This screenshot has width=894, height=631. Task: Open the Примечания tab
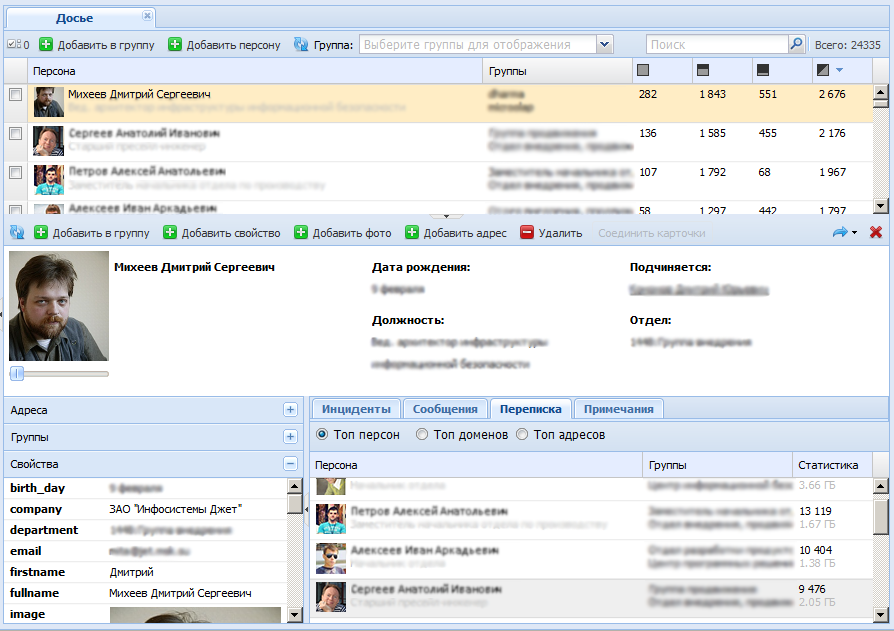click(x=619, y=409)
